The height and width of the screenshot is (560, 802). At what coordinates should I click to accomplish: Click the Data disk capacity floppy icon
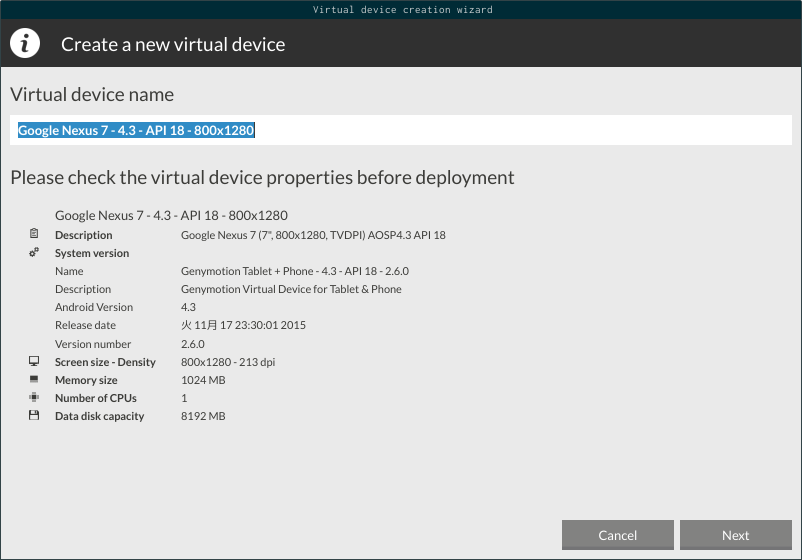(x=34, y=415)
